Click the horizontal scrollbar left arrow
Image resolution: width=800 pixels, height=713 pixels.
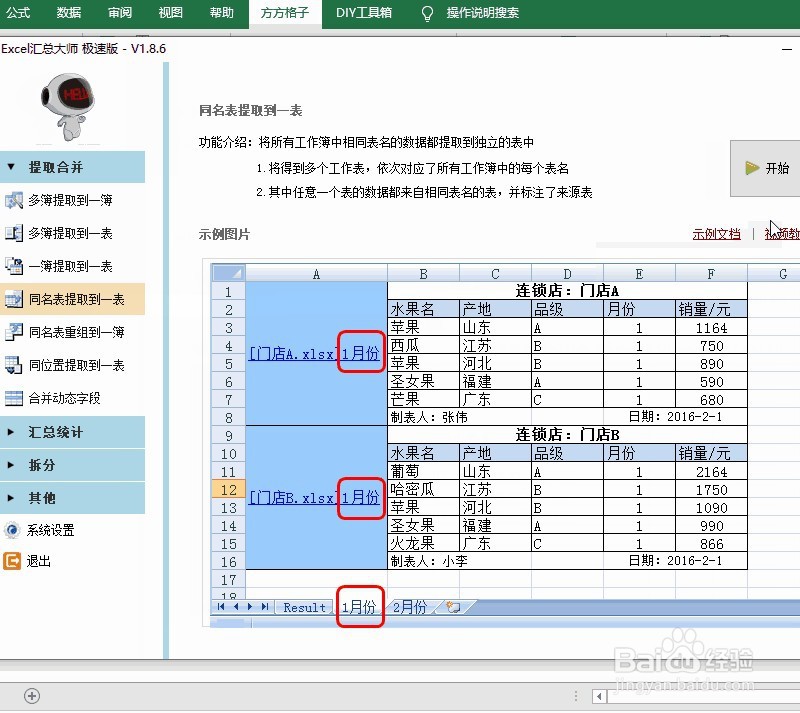pyautogui.click(x=599, y=696)
